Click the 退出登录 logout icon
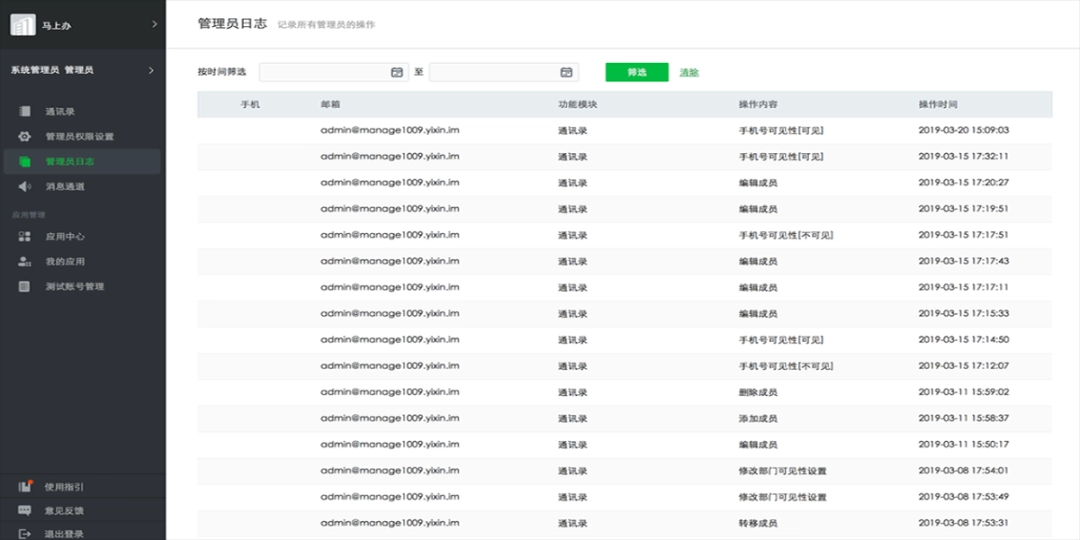The width and height of the screenshot is (1080, 540). click(x=25, y=533)
